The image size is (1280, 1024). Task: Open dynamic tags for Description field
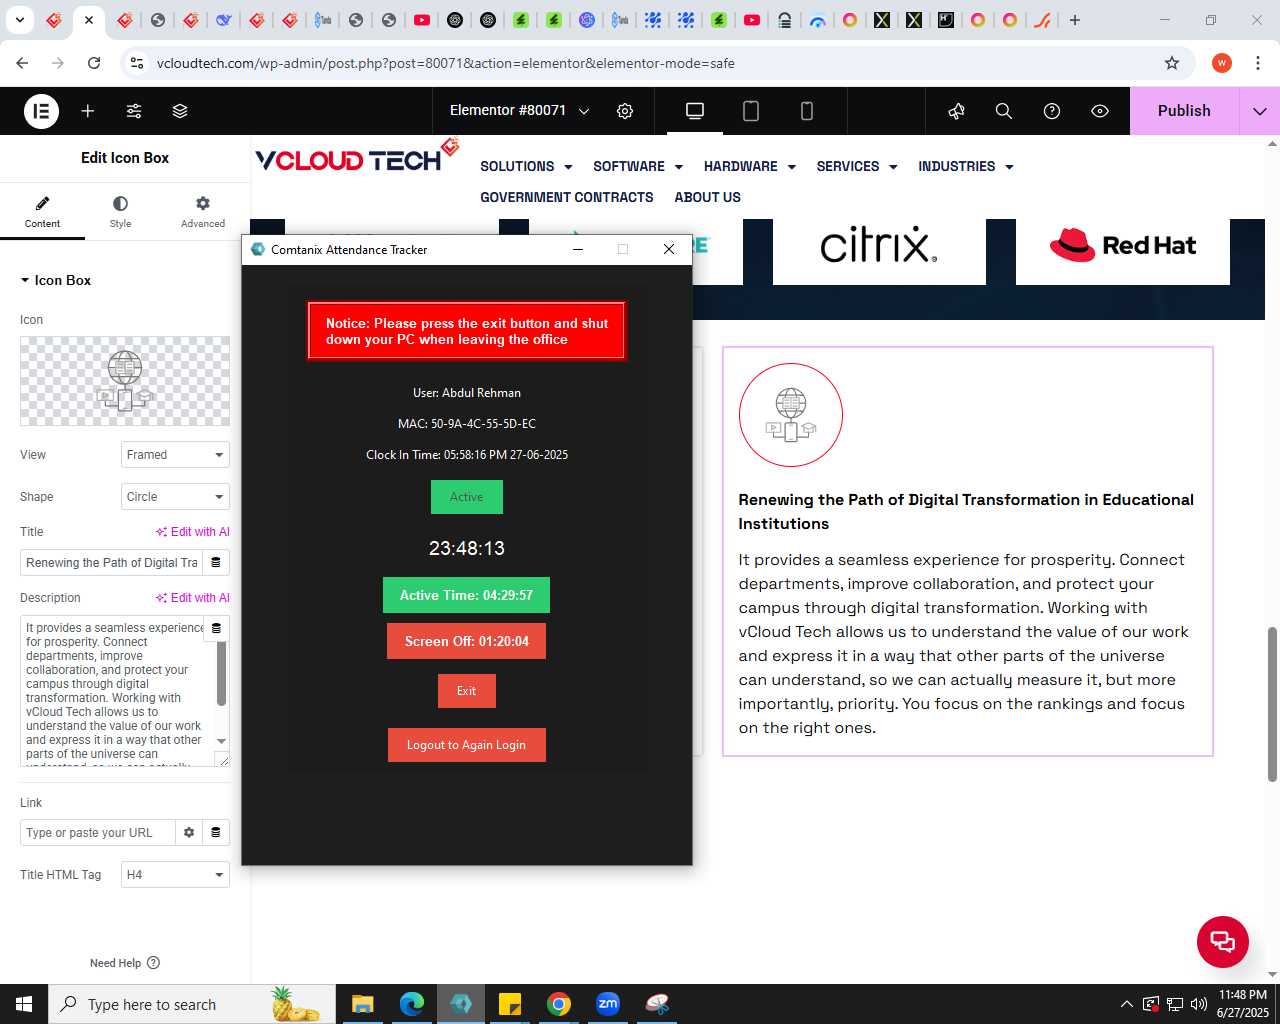tap(216, 628)
